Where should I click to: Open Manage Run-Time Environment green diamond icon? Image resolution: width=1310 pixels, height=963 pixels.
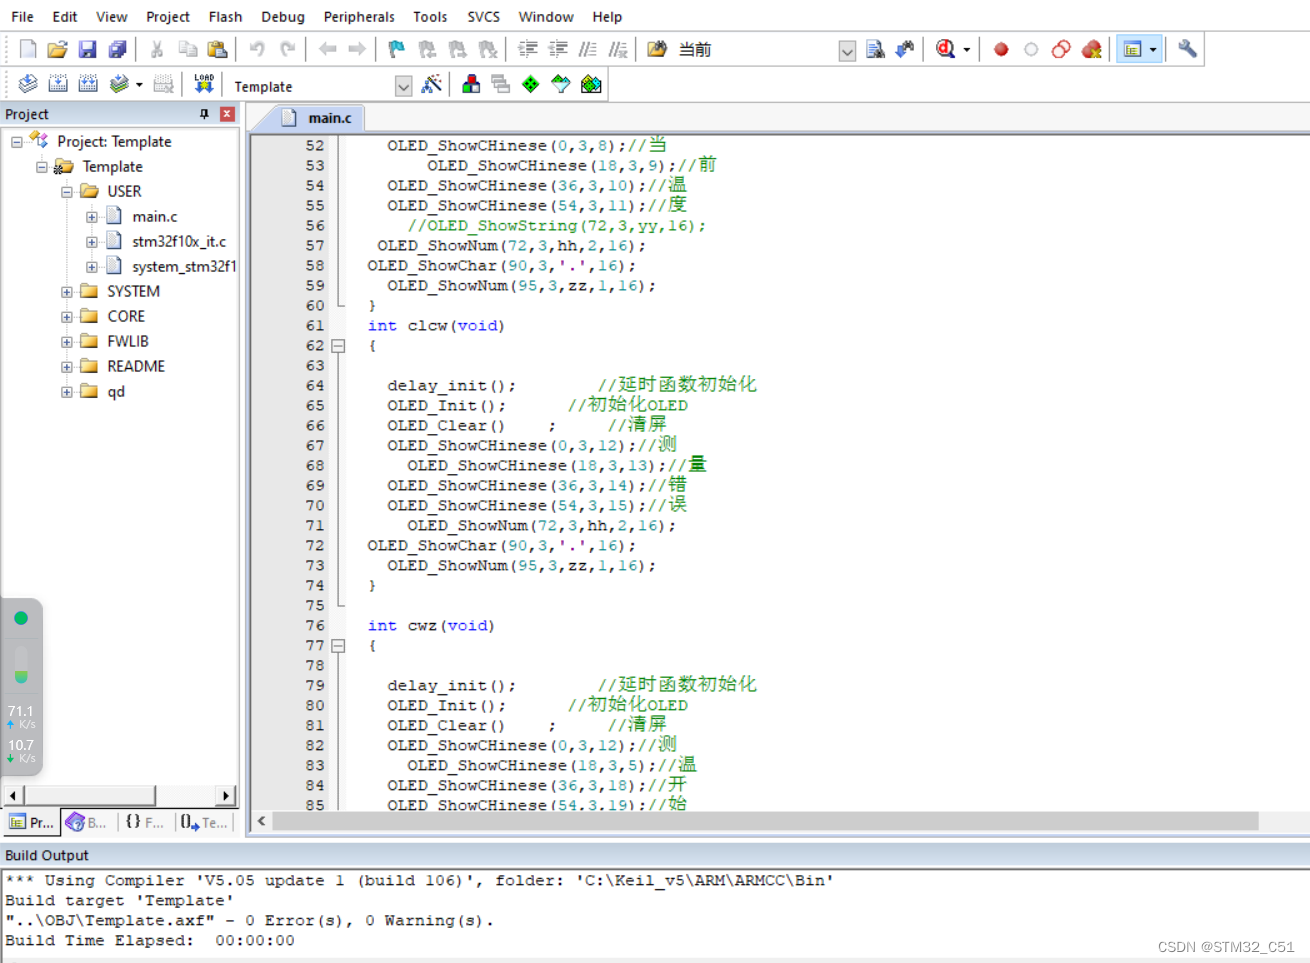point(531,84)
